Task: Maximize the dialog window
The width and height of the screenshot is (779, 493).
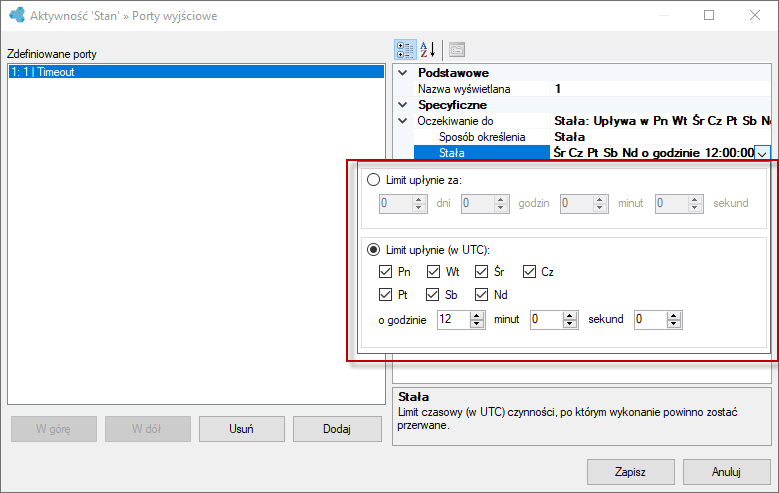Action: coord(709,15)
